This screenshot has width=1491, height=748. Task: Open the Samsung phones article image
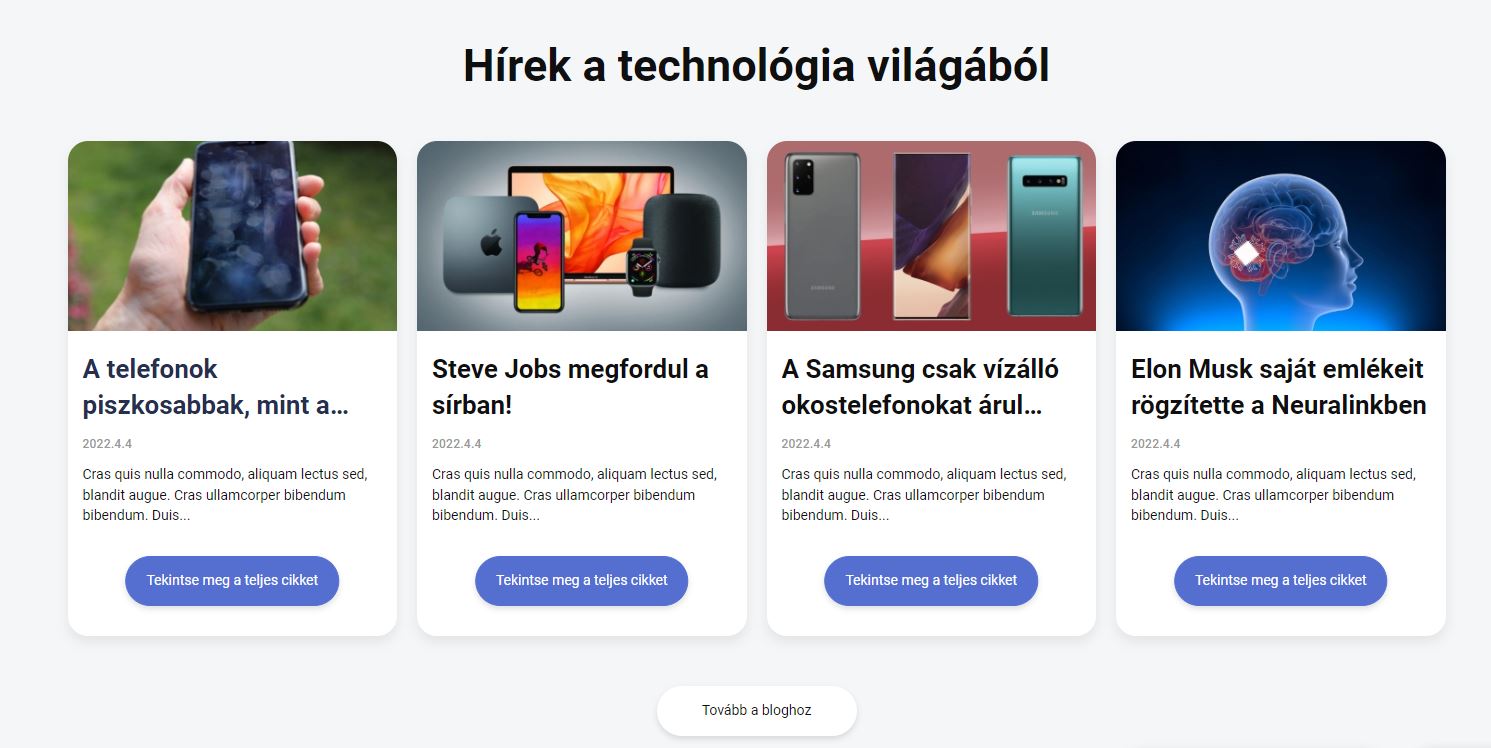pos(931,236)
